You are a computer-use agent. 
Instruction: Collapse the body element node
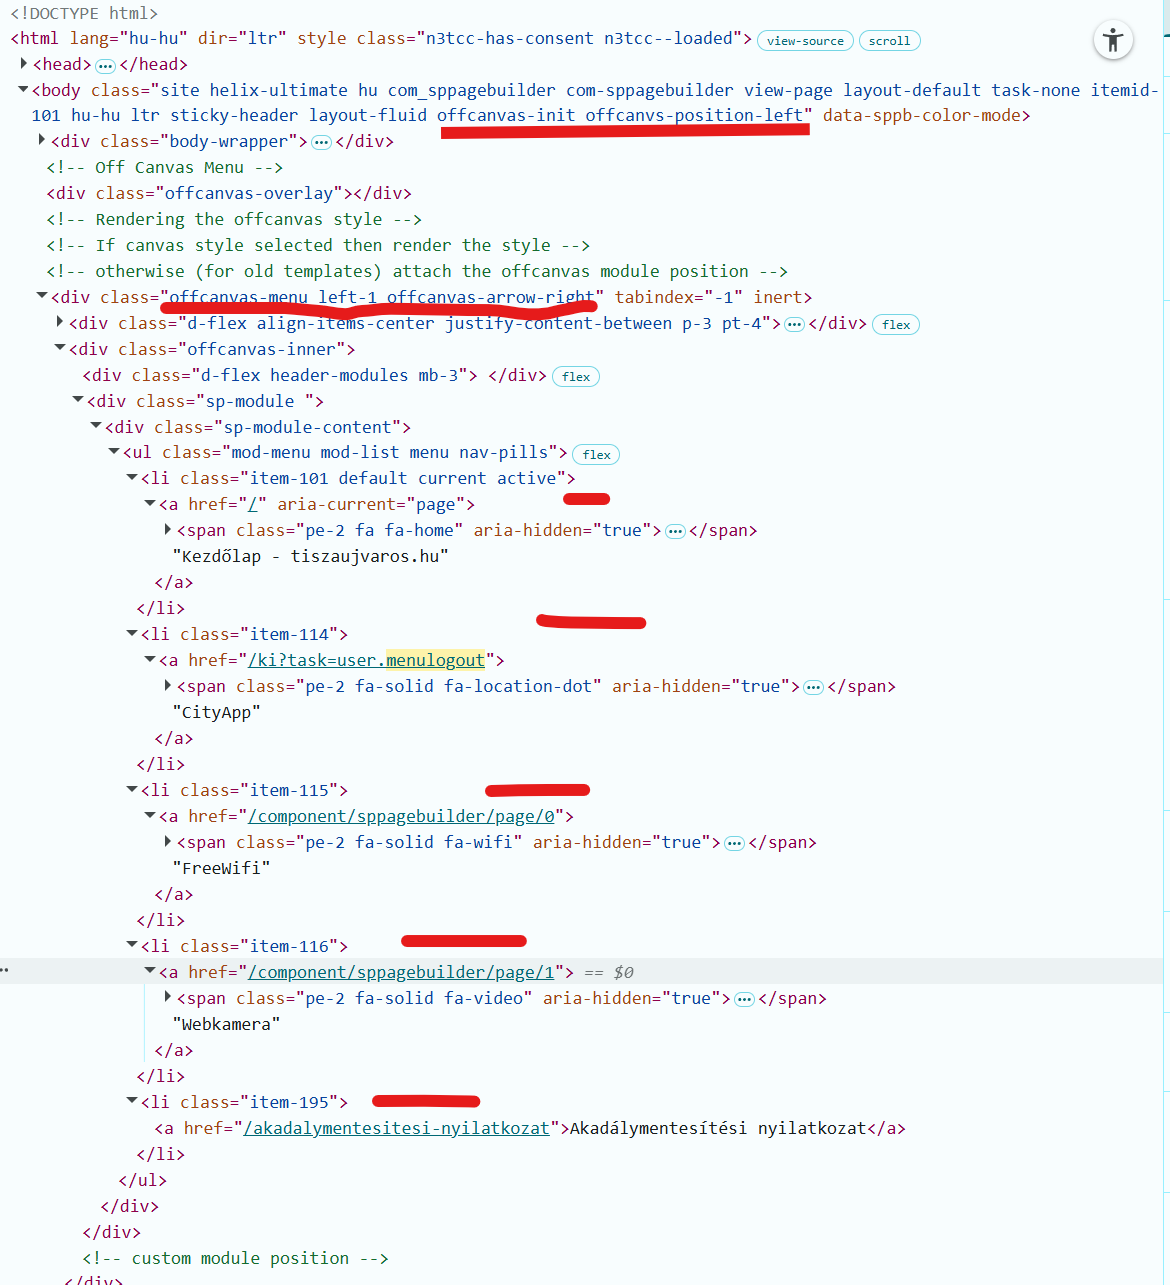click(23, 90)
